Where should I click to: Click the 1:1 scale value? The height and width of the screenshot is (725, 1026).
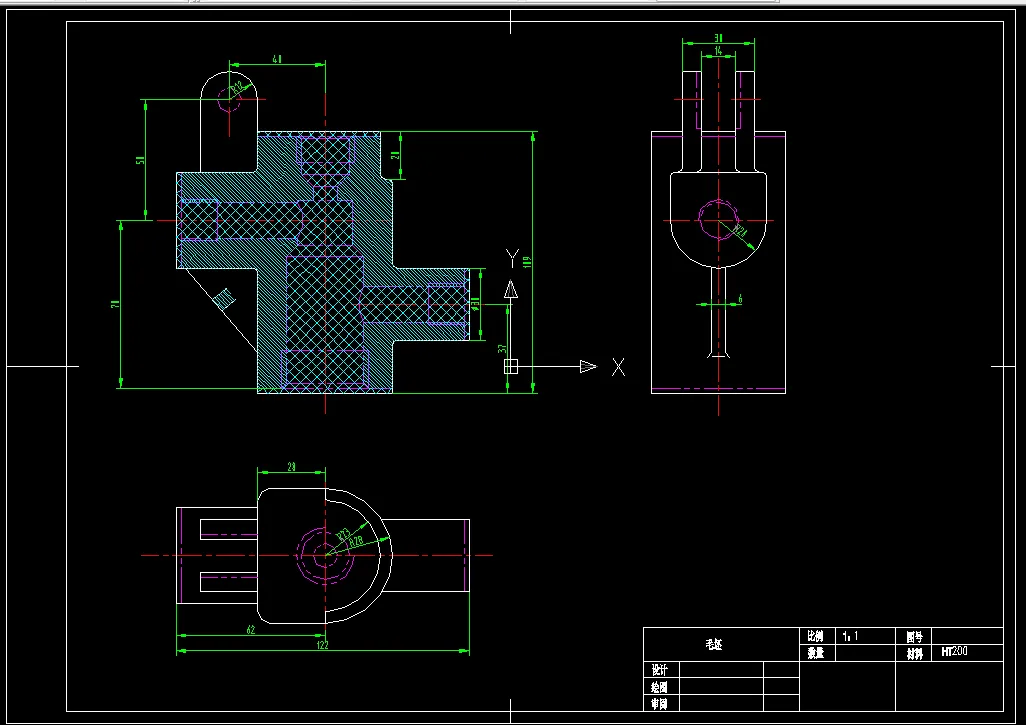tap(851, 636)
